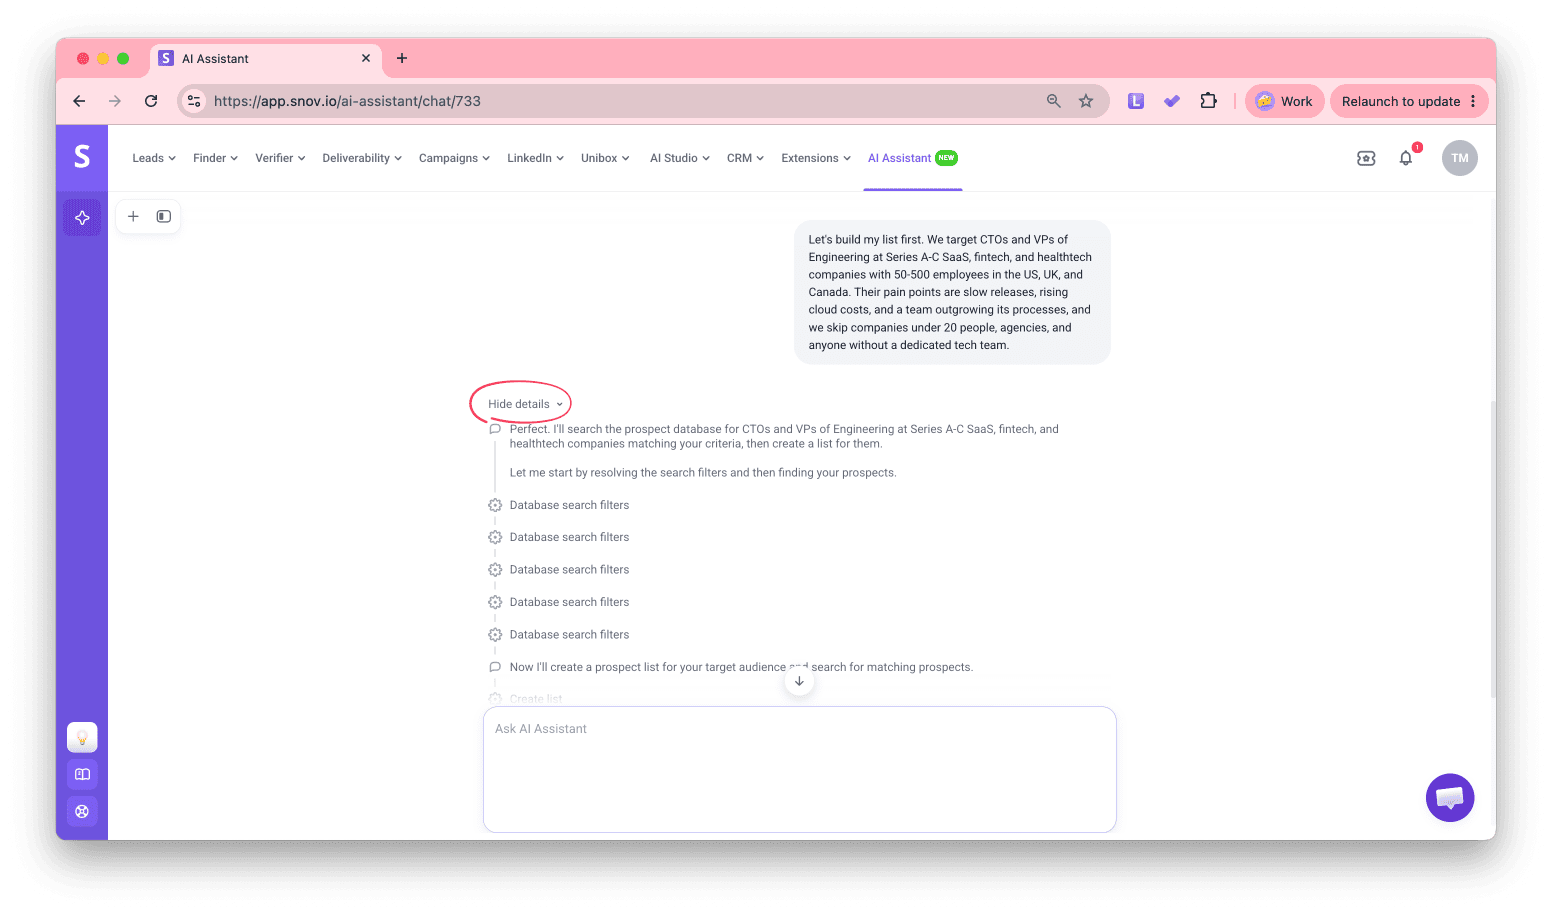Viewport: 1552px width, 914px height.
Task: Open the LinkedIn dropdown
Action: [x=535, y=158]
